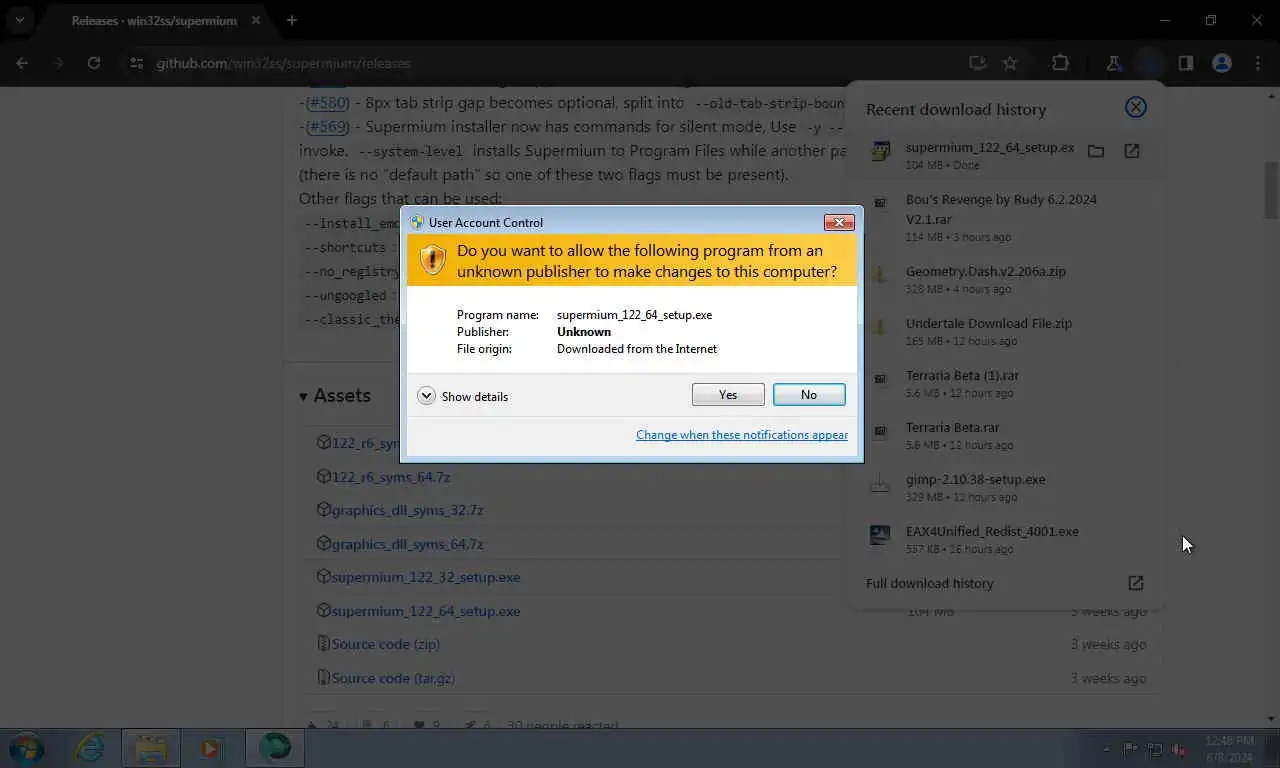Screen dimensions: 1280x768
Task: Close the Recent download history panel
Action: click(1136, 107)
